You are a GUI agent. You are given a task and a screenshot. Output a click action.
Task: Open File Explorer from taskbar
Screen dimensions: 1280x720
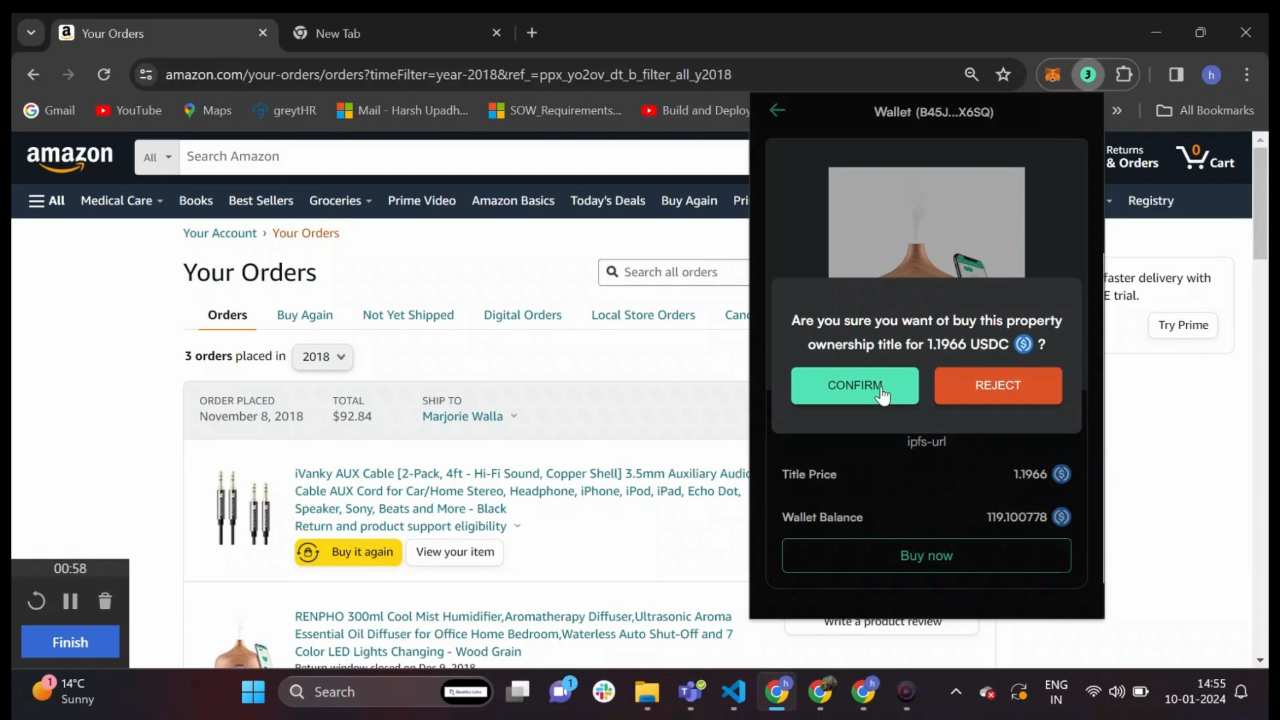647,692
